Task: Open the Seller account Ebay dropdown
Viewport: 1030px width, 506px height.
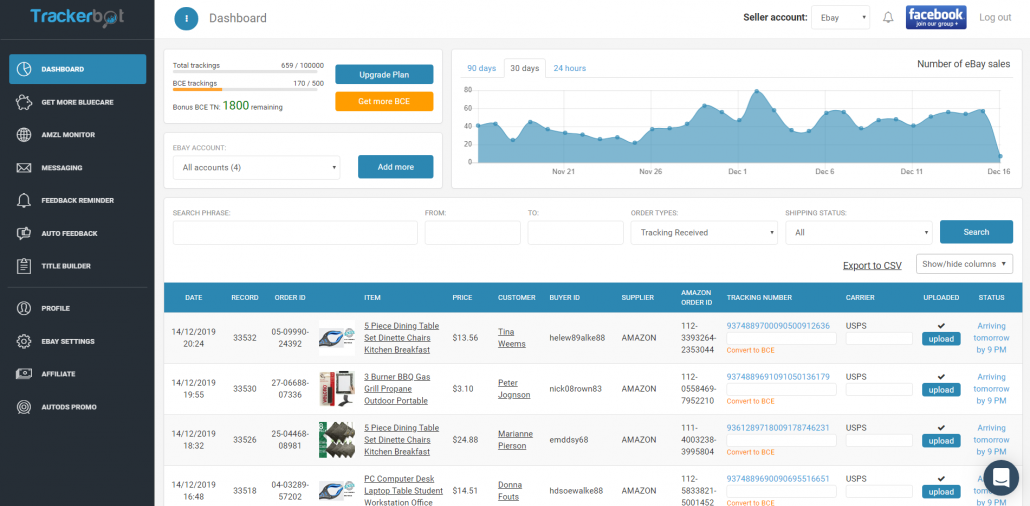Action: pos(840,18)
